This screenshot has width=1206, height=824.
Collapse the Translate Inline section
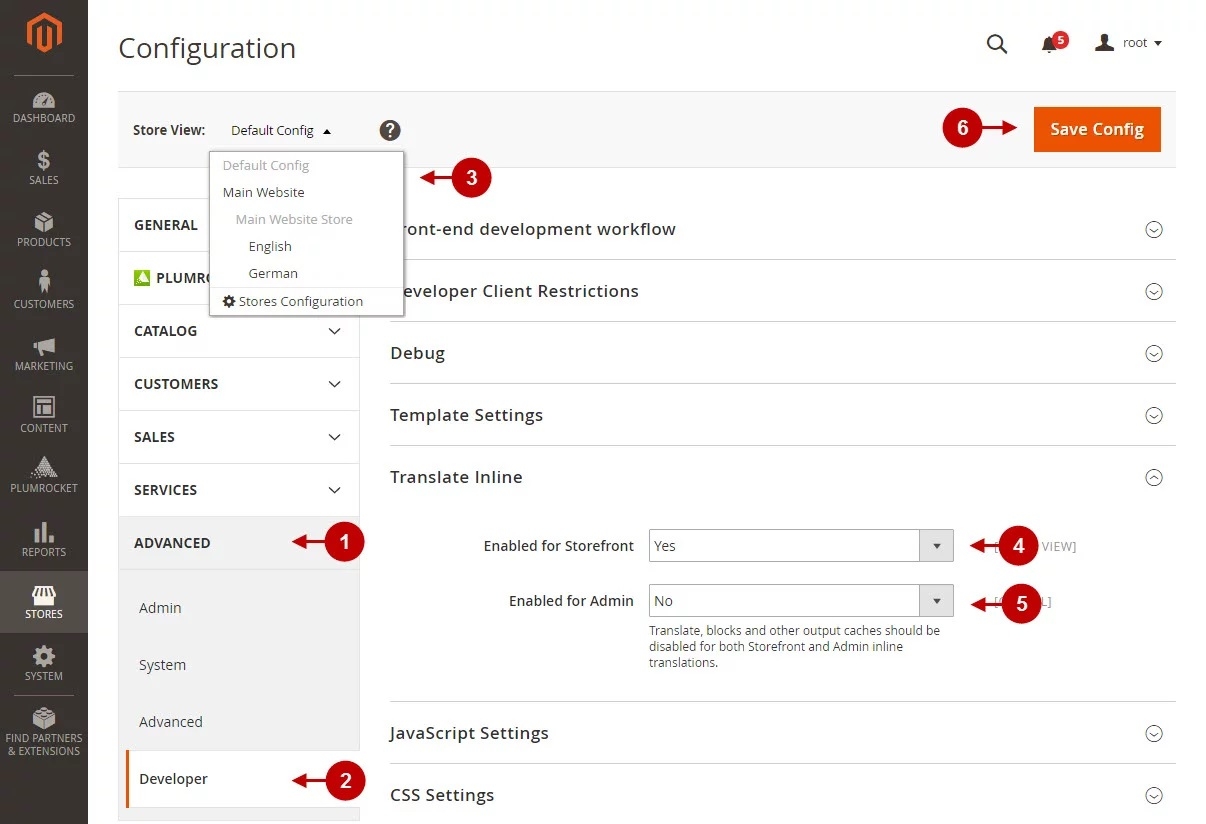pyautogui.click(x=783, y=477)
